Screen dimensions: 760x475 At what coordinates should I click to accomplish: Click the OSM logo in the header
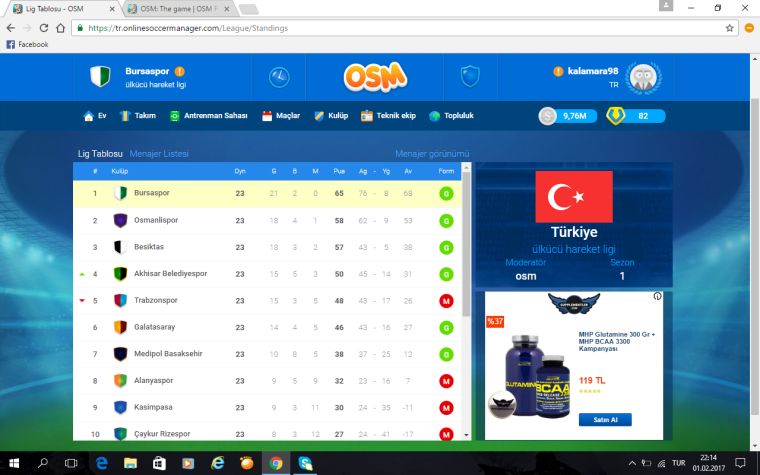(375, 77)
